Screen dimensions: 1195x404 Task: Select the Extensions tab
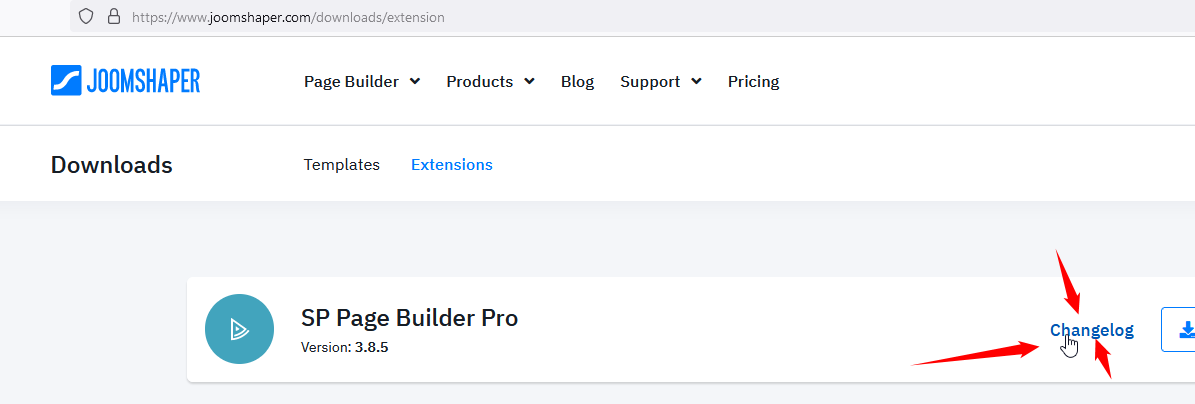tap(452, 164)
